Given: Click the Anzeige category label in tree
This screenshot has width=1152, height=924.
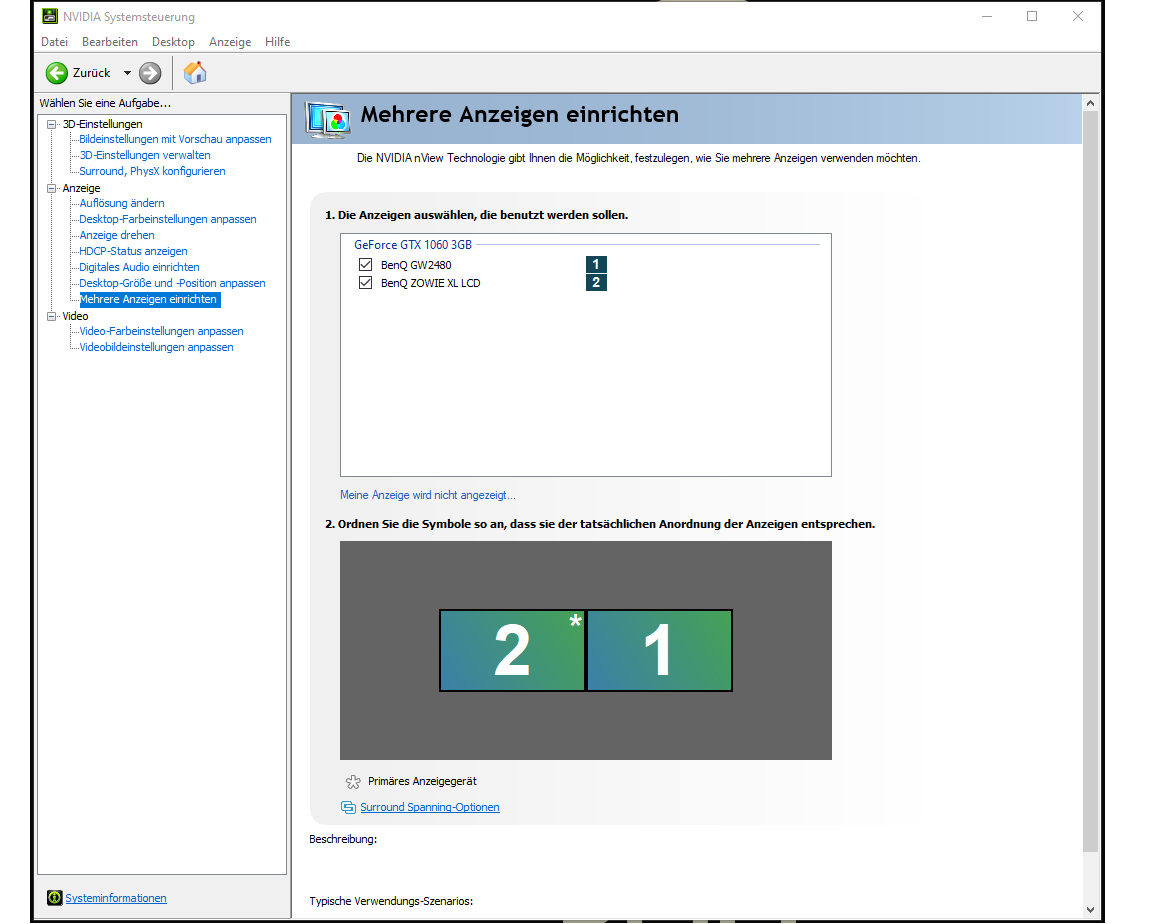Looking at the screenshot, I should (81, 188).
